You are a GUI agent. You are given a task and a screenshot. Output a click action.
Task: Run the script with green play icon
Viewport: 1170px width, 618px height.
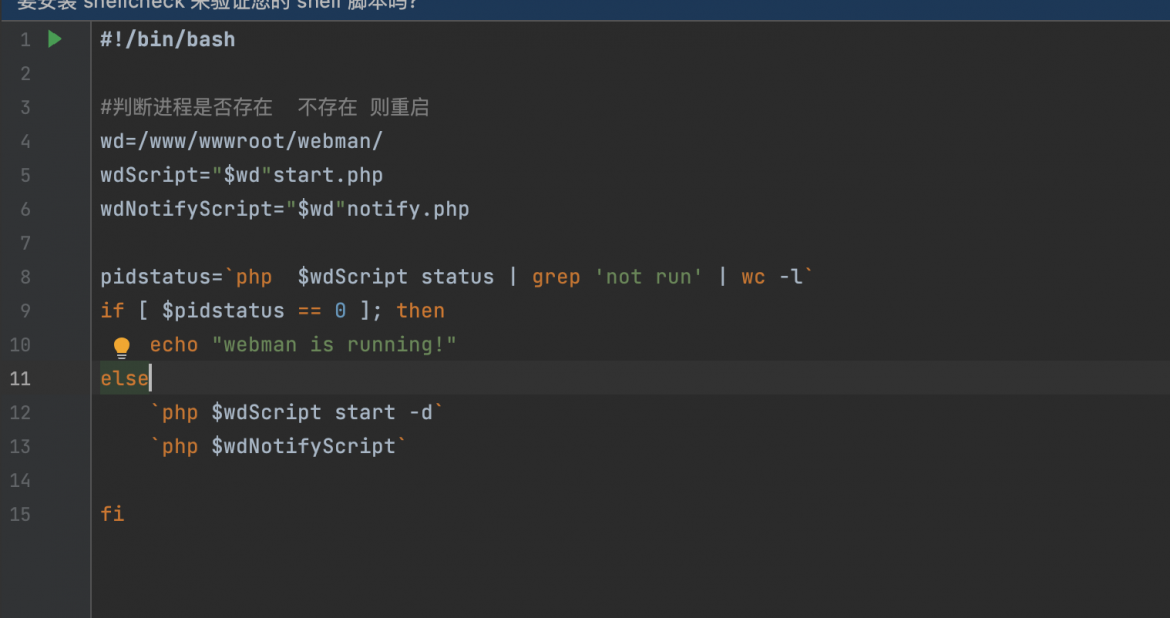click(x=54, y=39)
